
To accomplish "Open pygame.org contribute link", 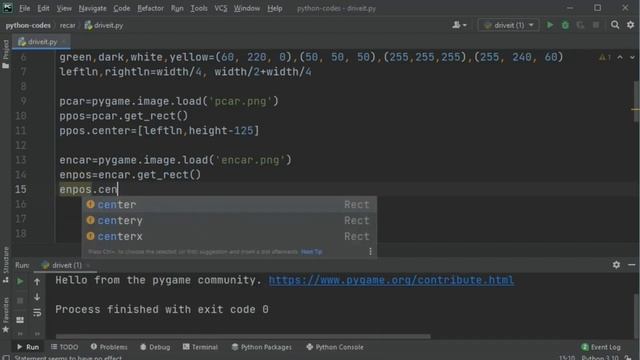I will point(391,280).
